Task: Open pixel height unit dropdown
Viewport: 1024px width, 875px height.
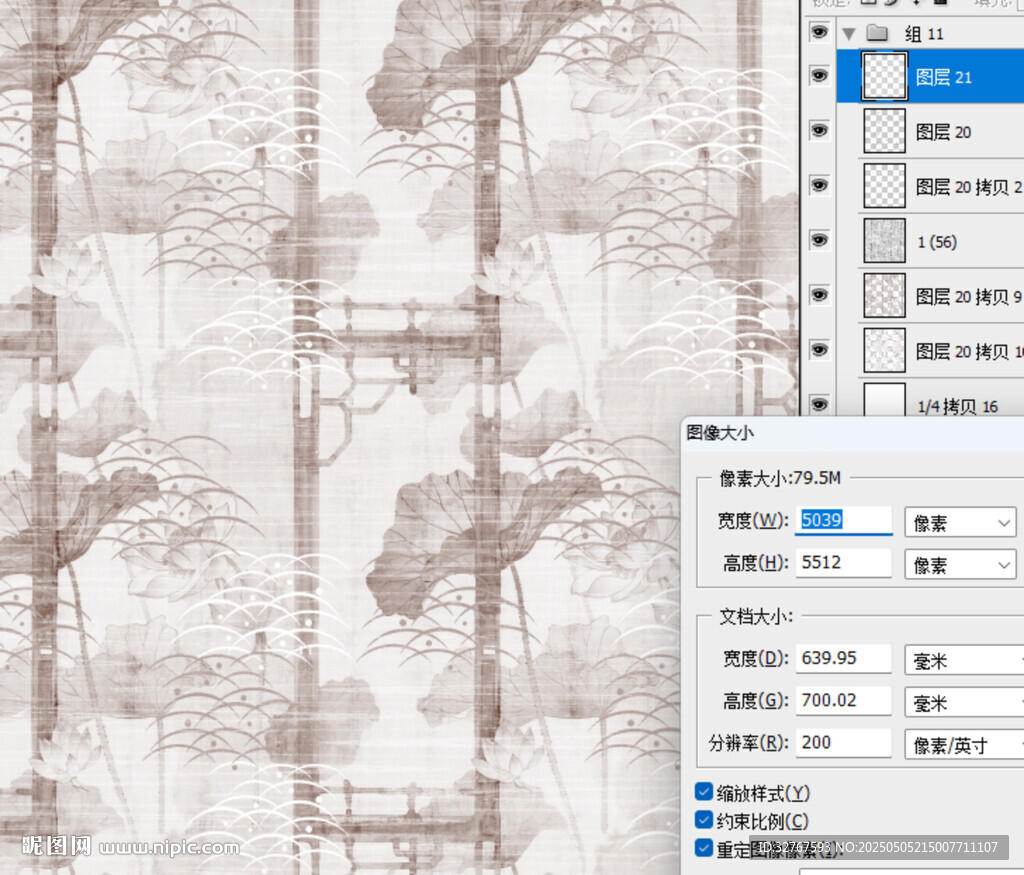Action: point(960,565)
